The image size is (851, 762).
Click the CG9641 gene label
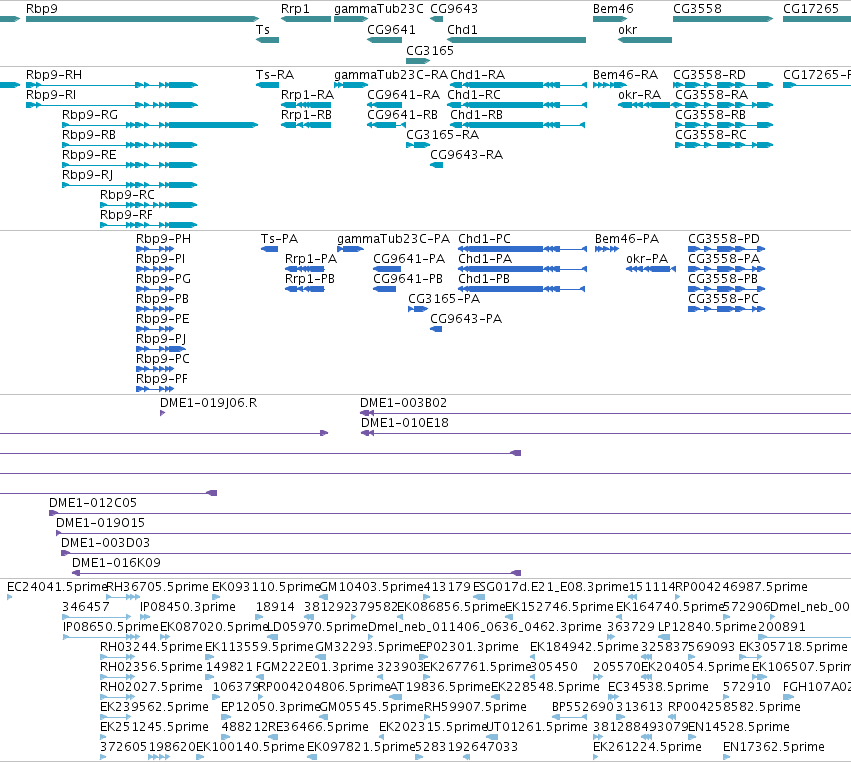pos(391,29)
